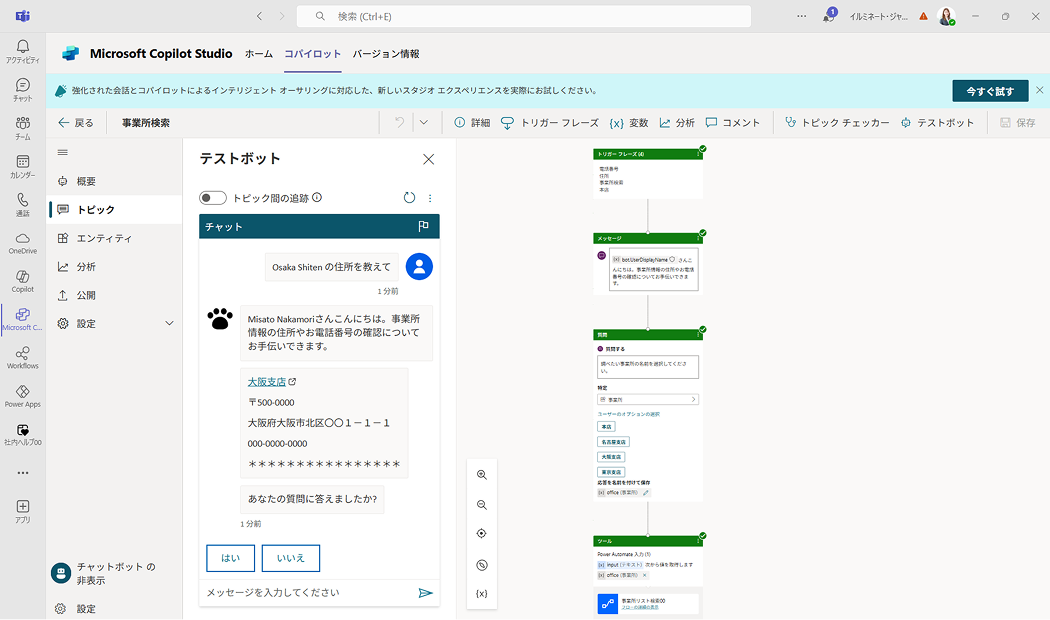
Task: Open Teams settings and more ellipsis
Action: 802,16
